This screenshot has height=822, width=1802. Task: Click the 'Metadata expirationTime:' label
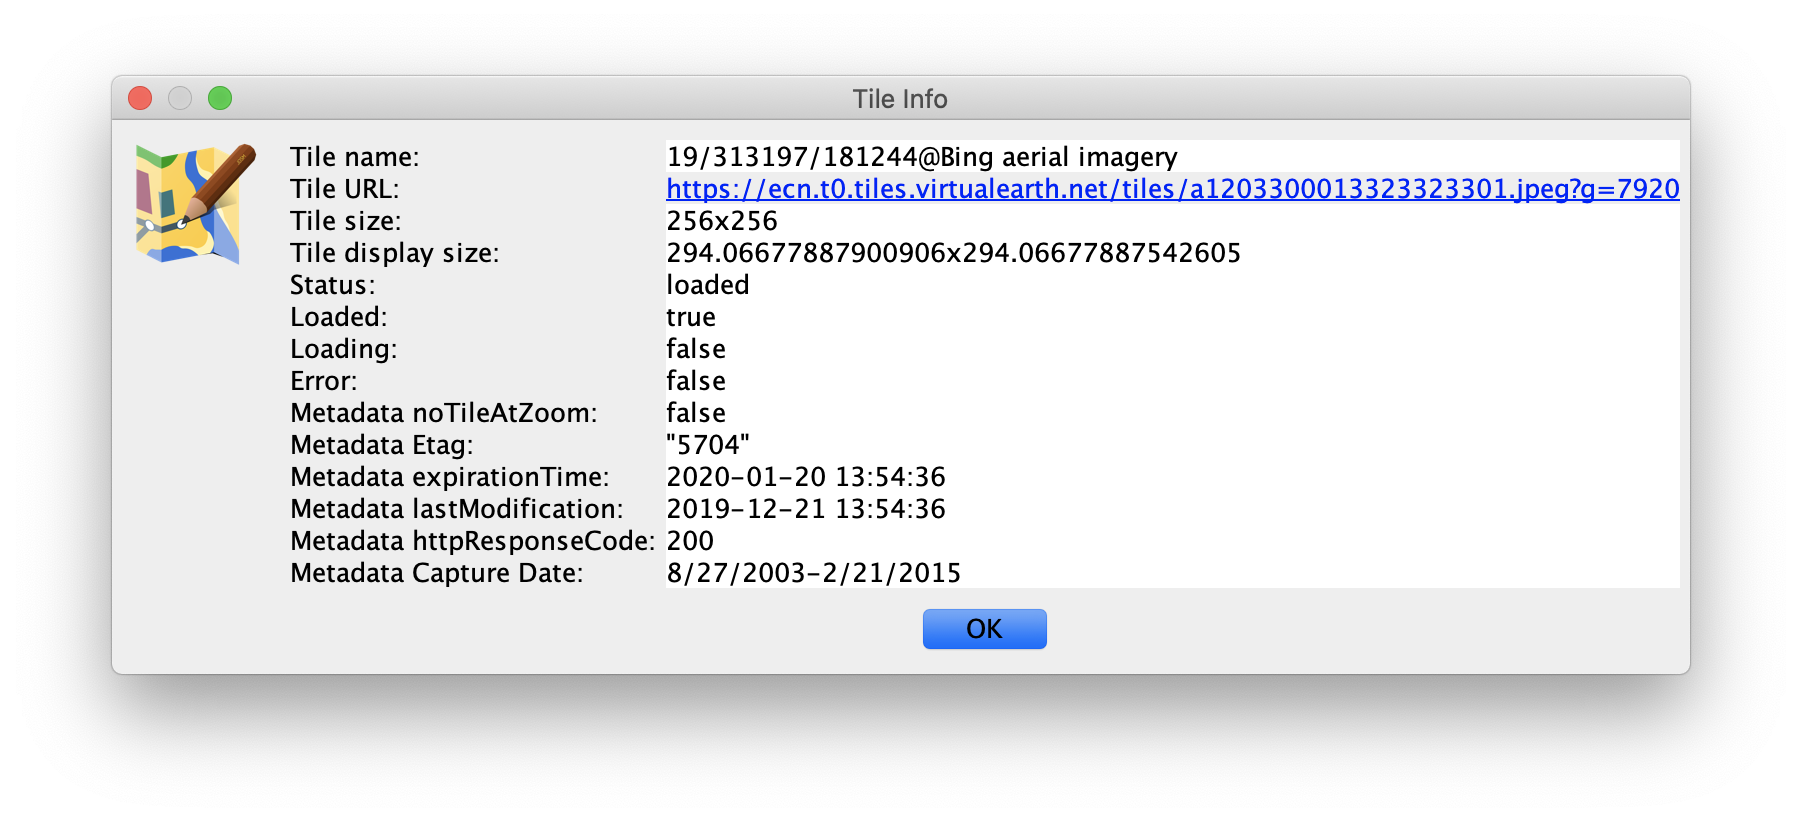point(450,477)
